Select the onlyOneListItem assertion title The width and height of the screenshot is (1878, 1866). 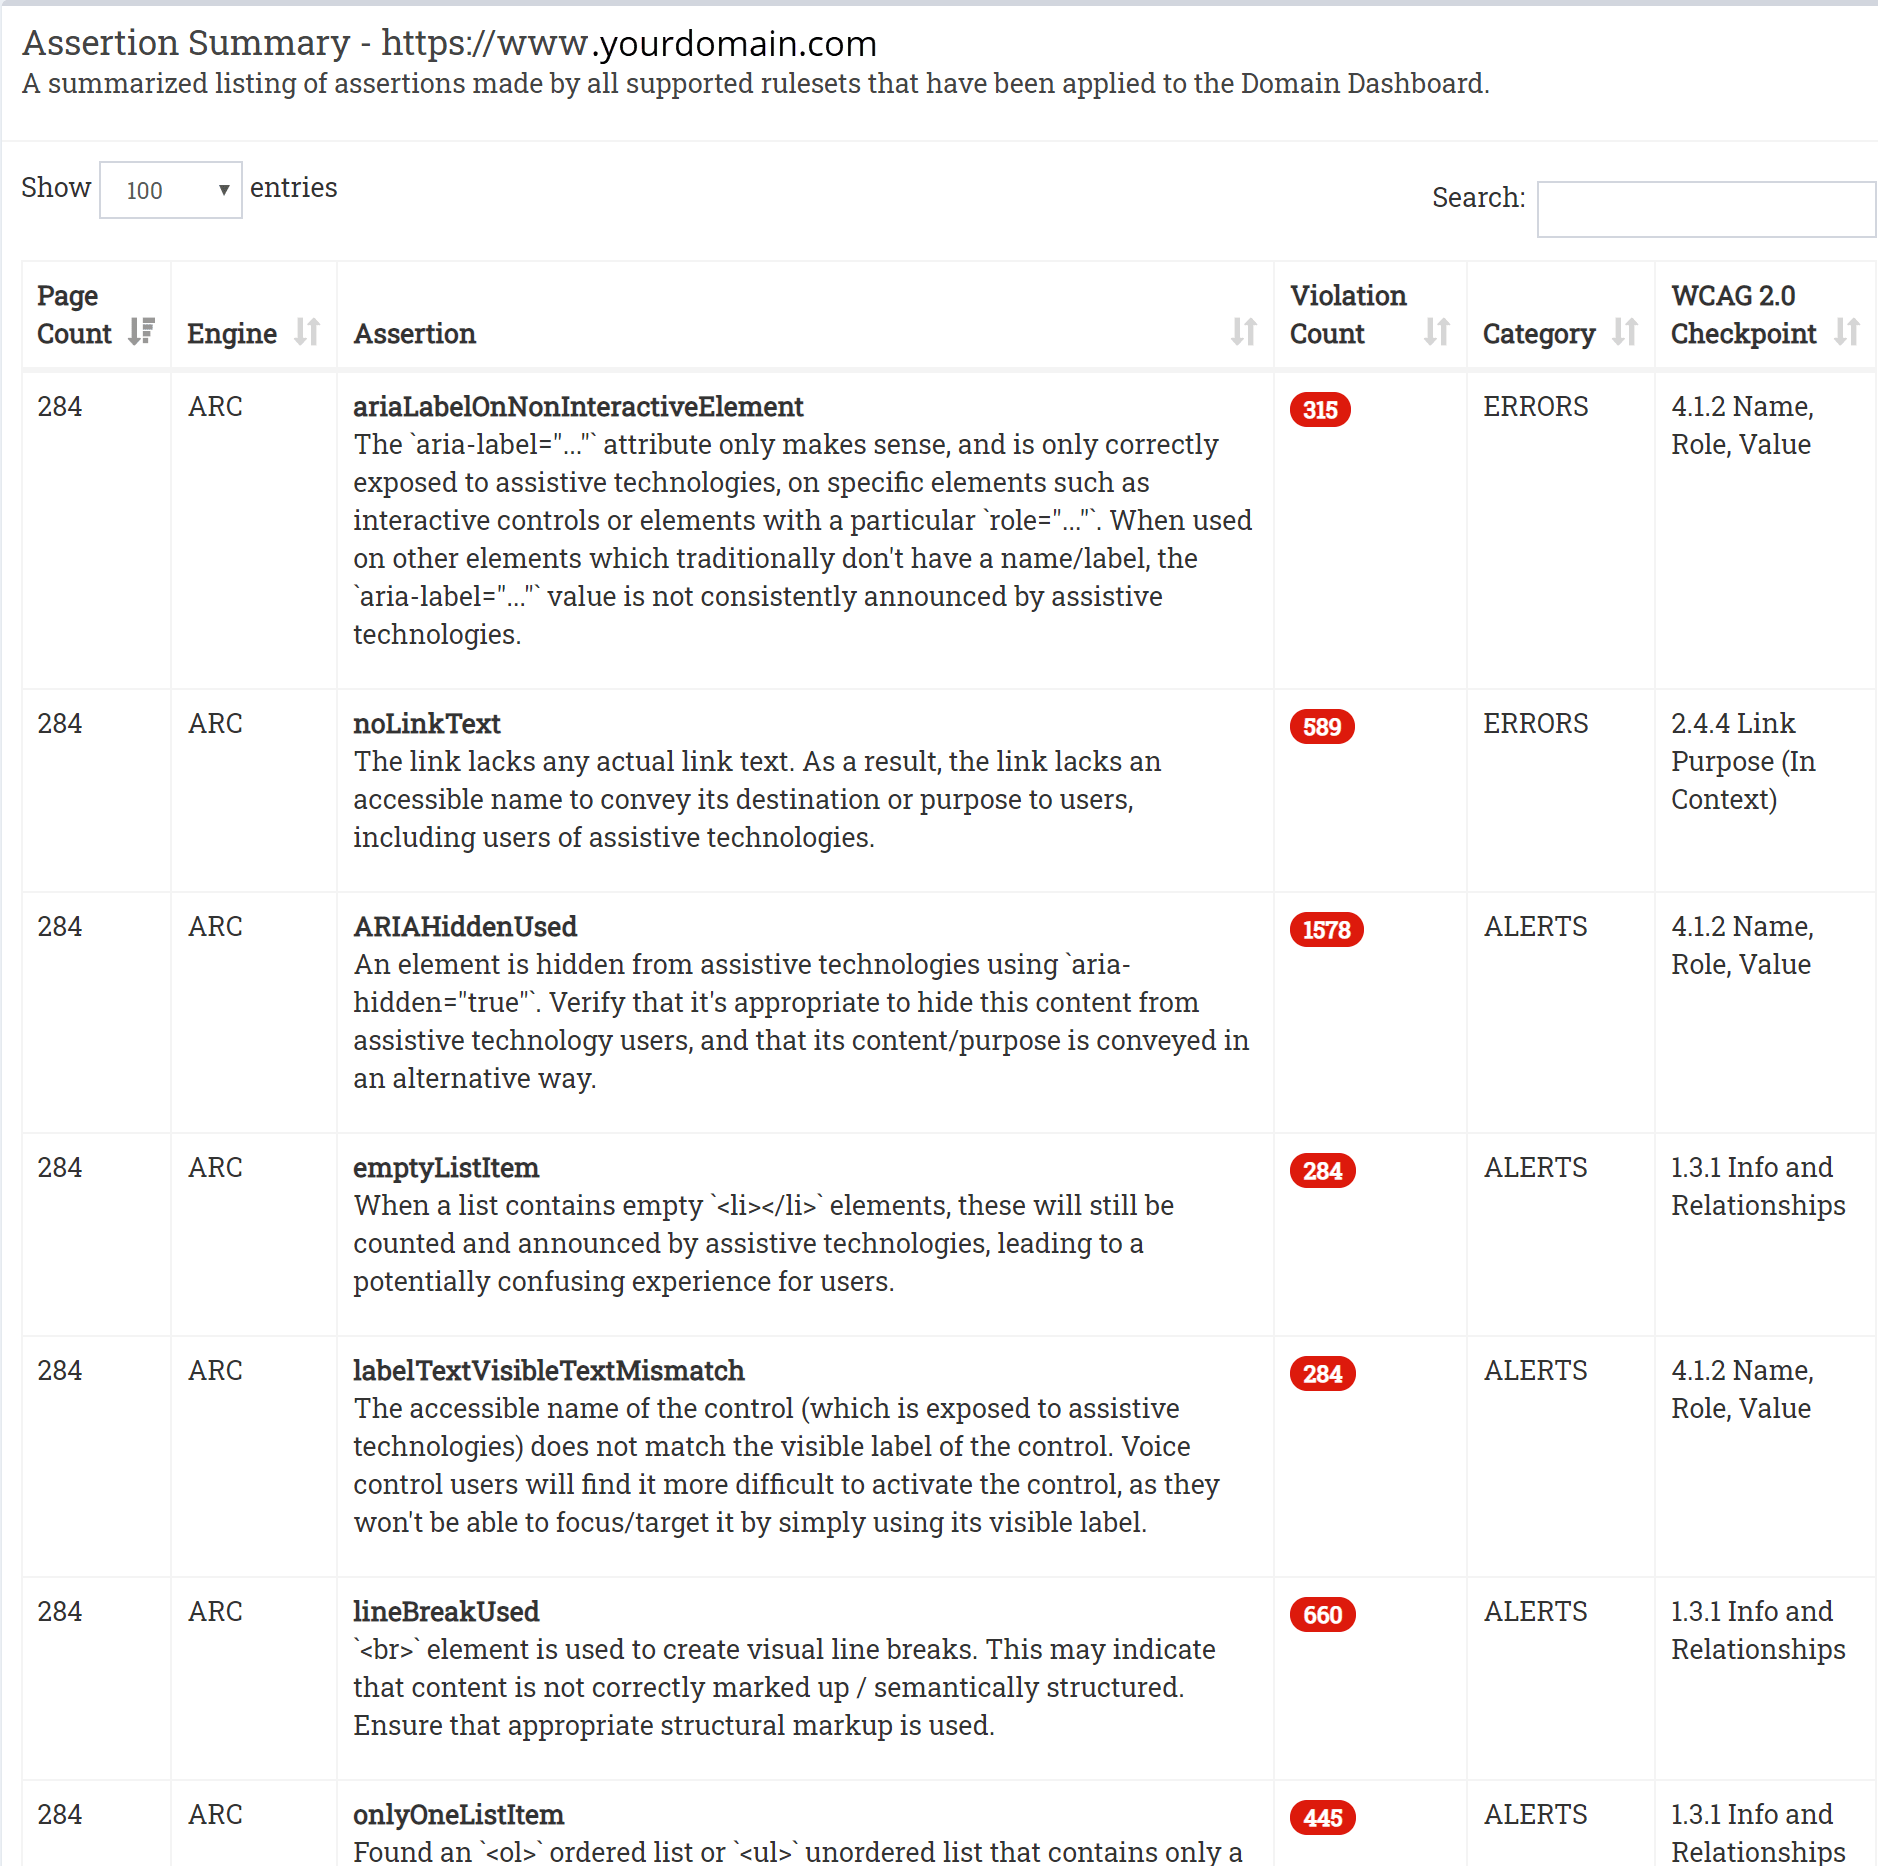[x=458, y=1815]
